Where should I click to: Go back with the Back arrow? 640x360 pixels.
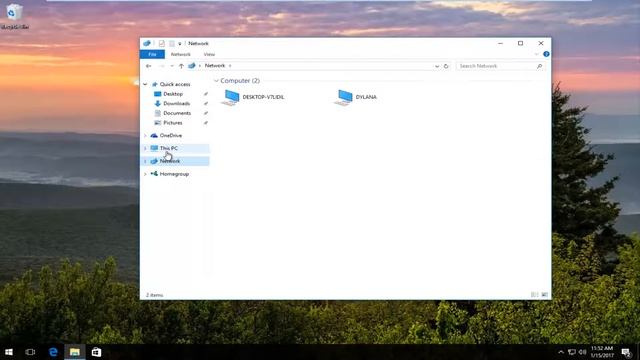[x=149, y=66]
